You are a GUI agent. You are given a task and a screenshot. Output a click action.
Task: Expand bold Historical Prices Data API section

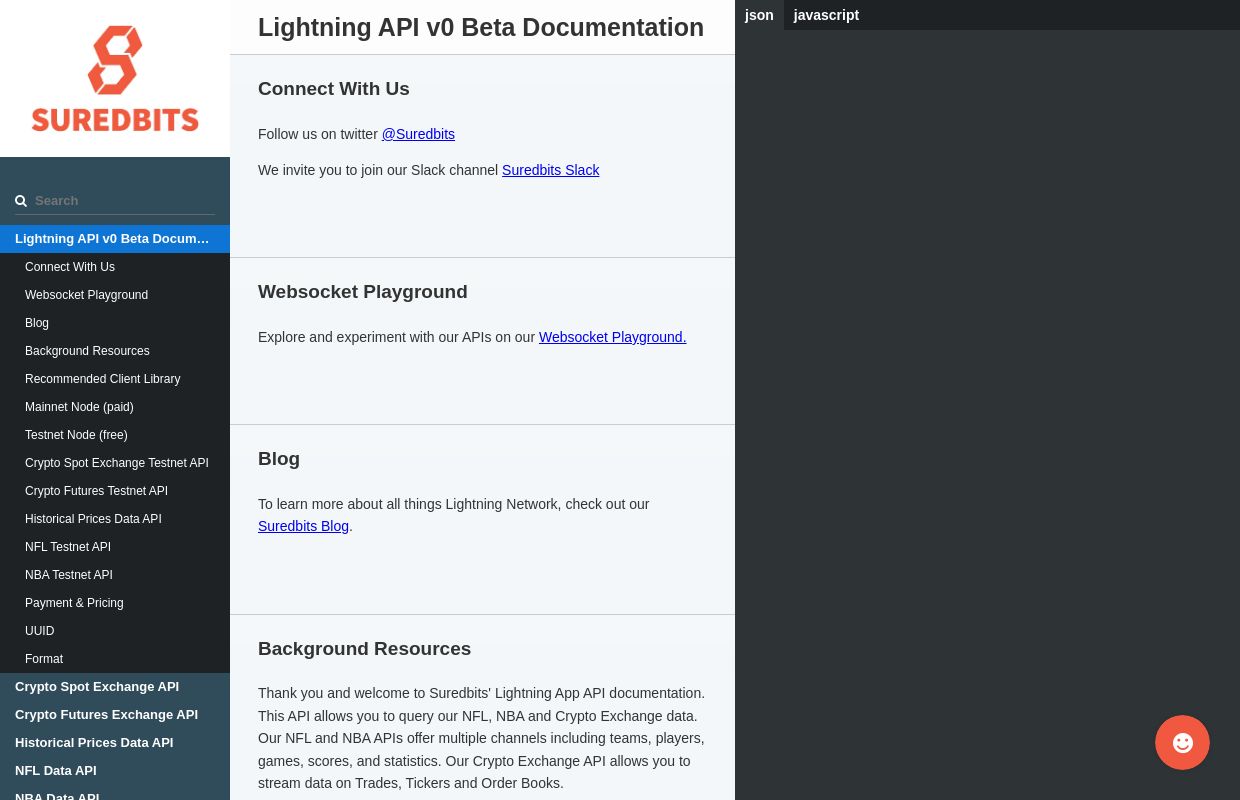tap(115, 743)
